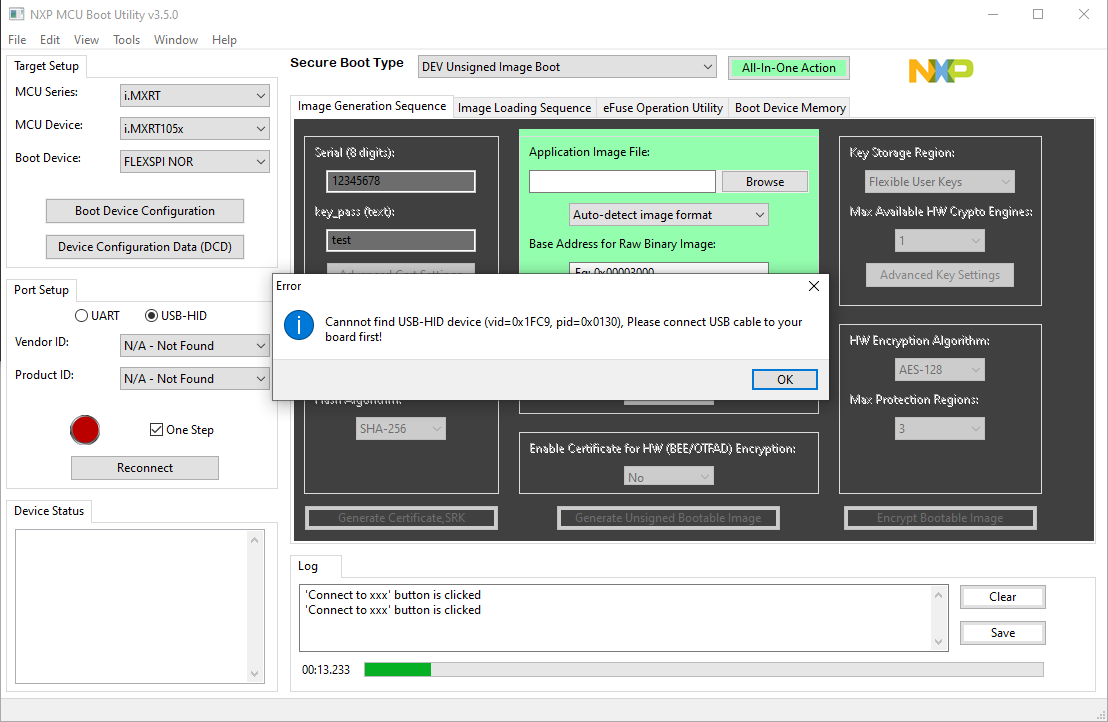The height and width of the screenshot is (722, 1108).
Task: Open the Secure Boot Type dropdown
Action: click(x=566, y=66)
